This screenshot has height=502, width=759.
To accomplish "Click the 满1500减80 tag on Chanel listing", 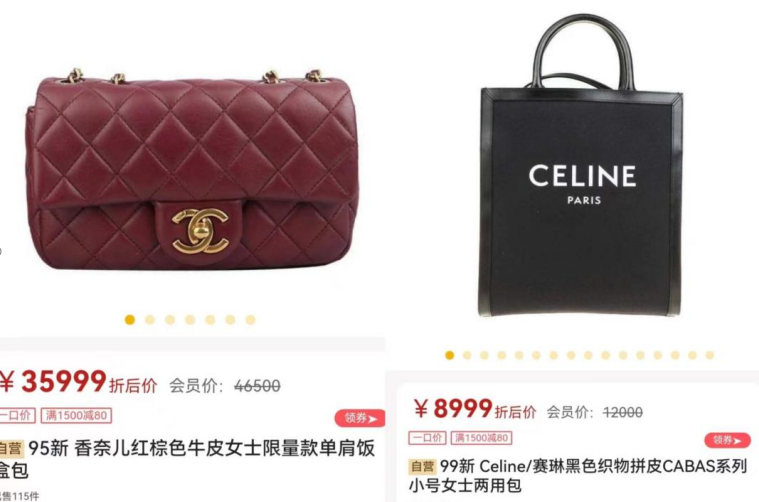I will point(76,415).
